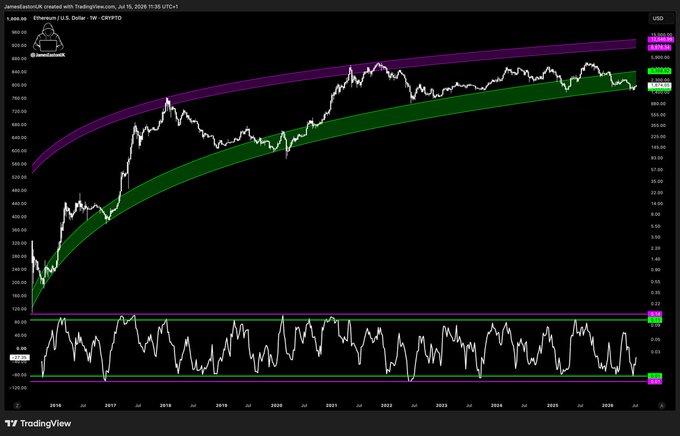Click the 2016 time axis label
This screenshot has width=680, height=436.
[56, 406]
